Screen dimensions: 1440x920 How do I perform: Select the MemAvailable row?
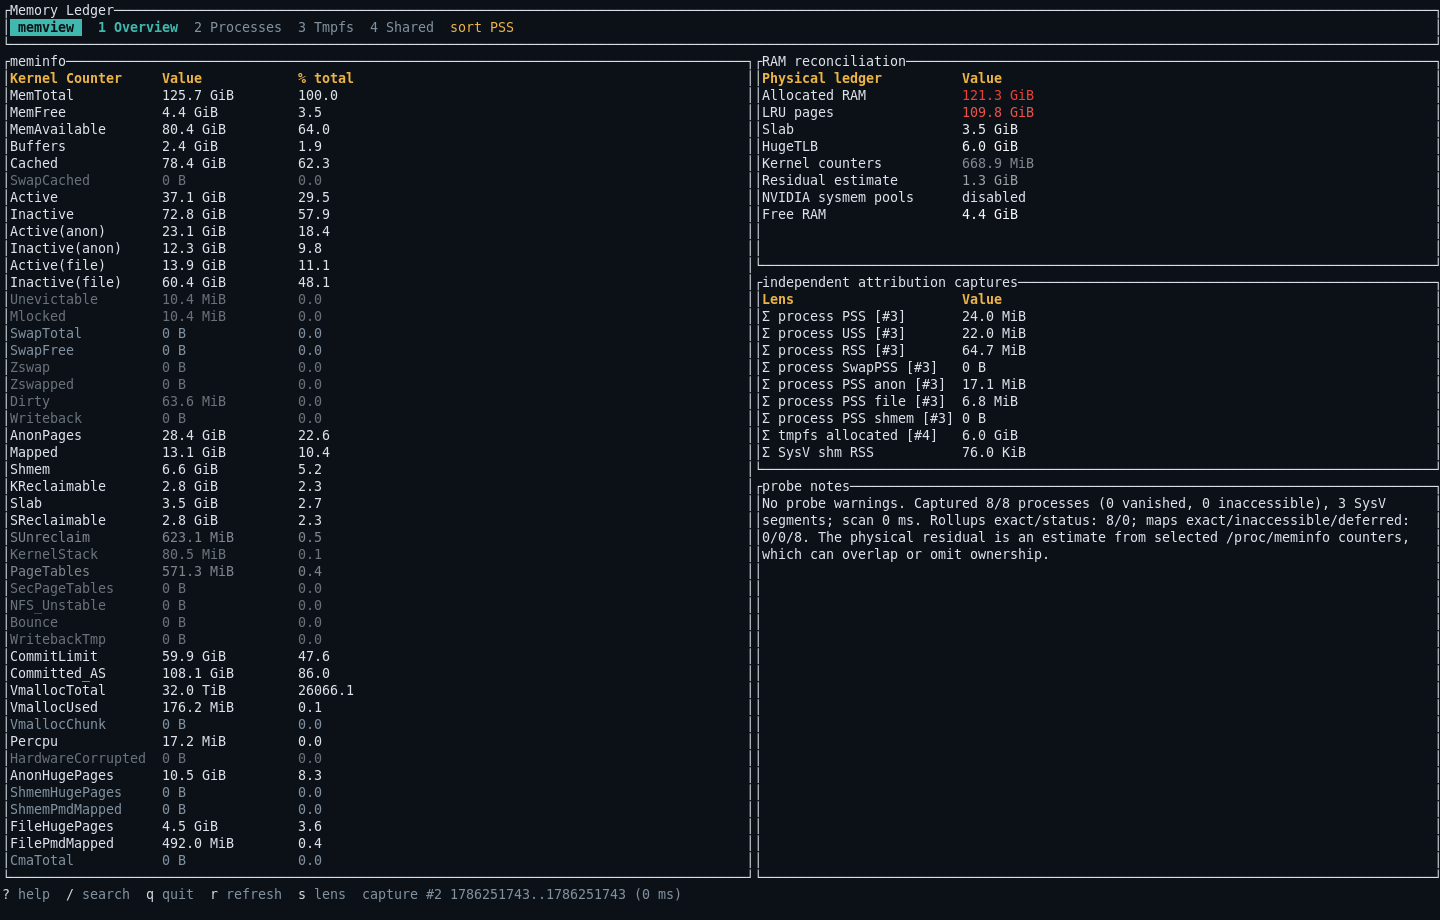coord(378,129)
